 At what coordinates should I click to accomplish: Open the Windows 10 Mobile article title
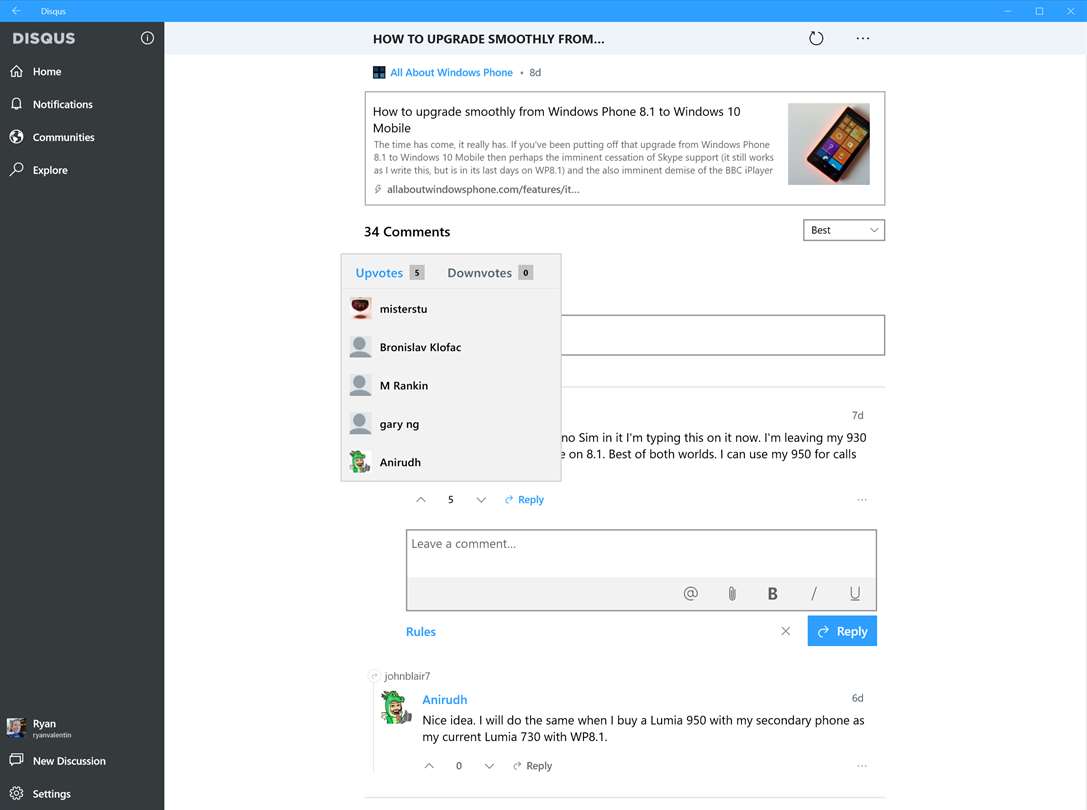557,119
